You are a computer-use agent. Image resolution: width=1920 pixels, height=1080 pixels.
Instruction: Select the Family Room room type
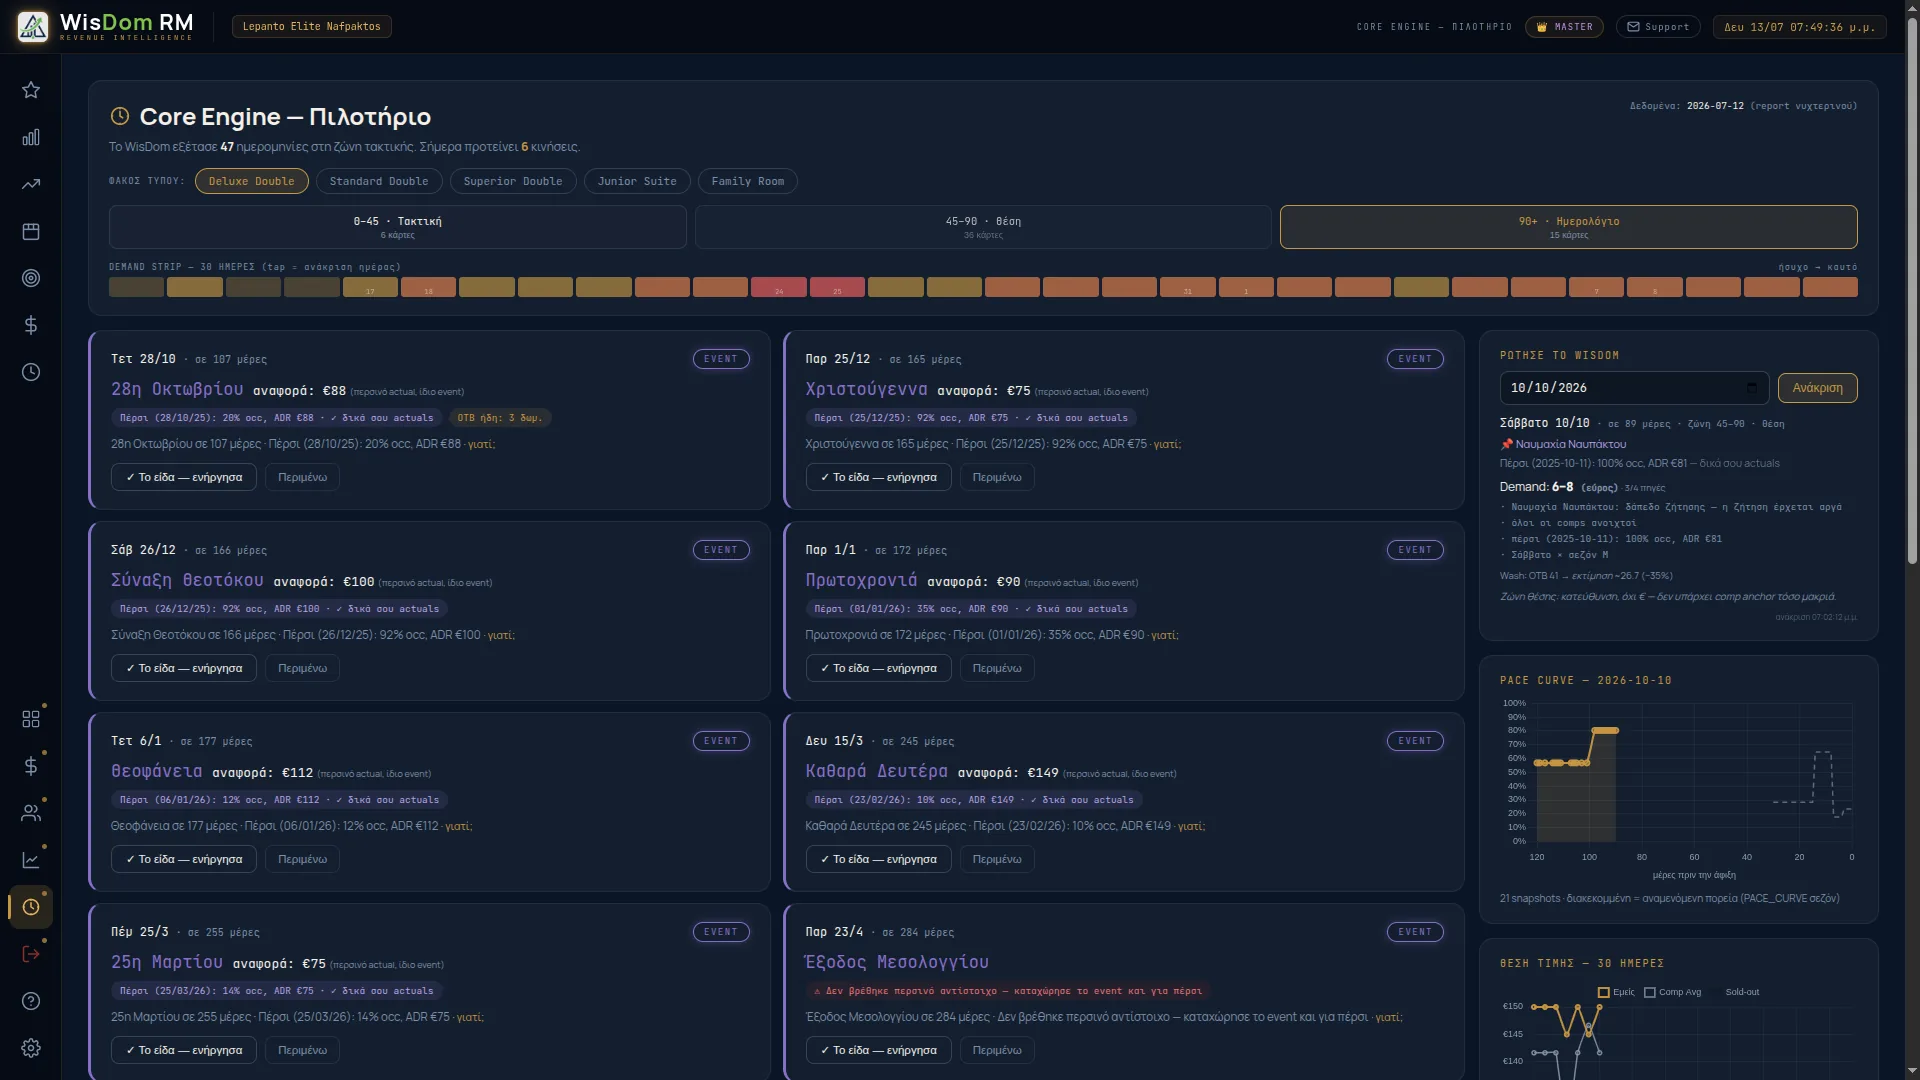pos(748,181)
